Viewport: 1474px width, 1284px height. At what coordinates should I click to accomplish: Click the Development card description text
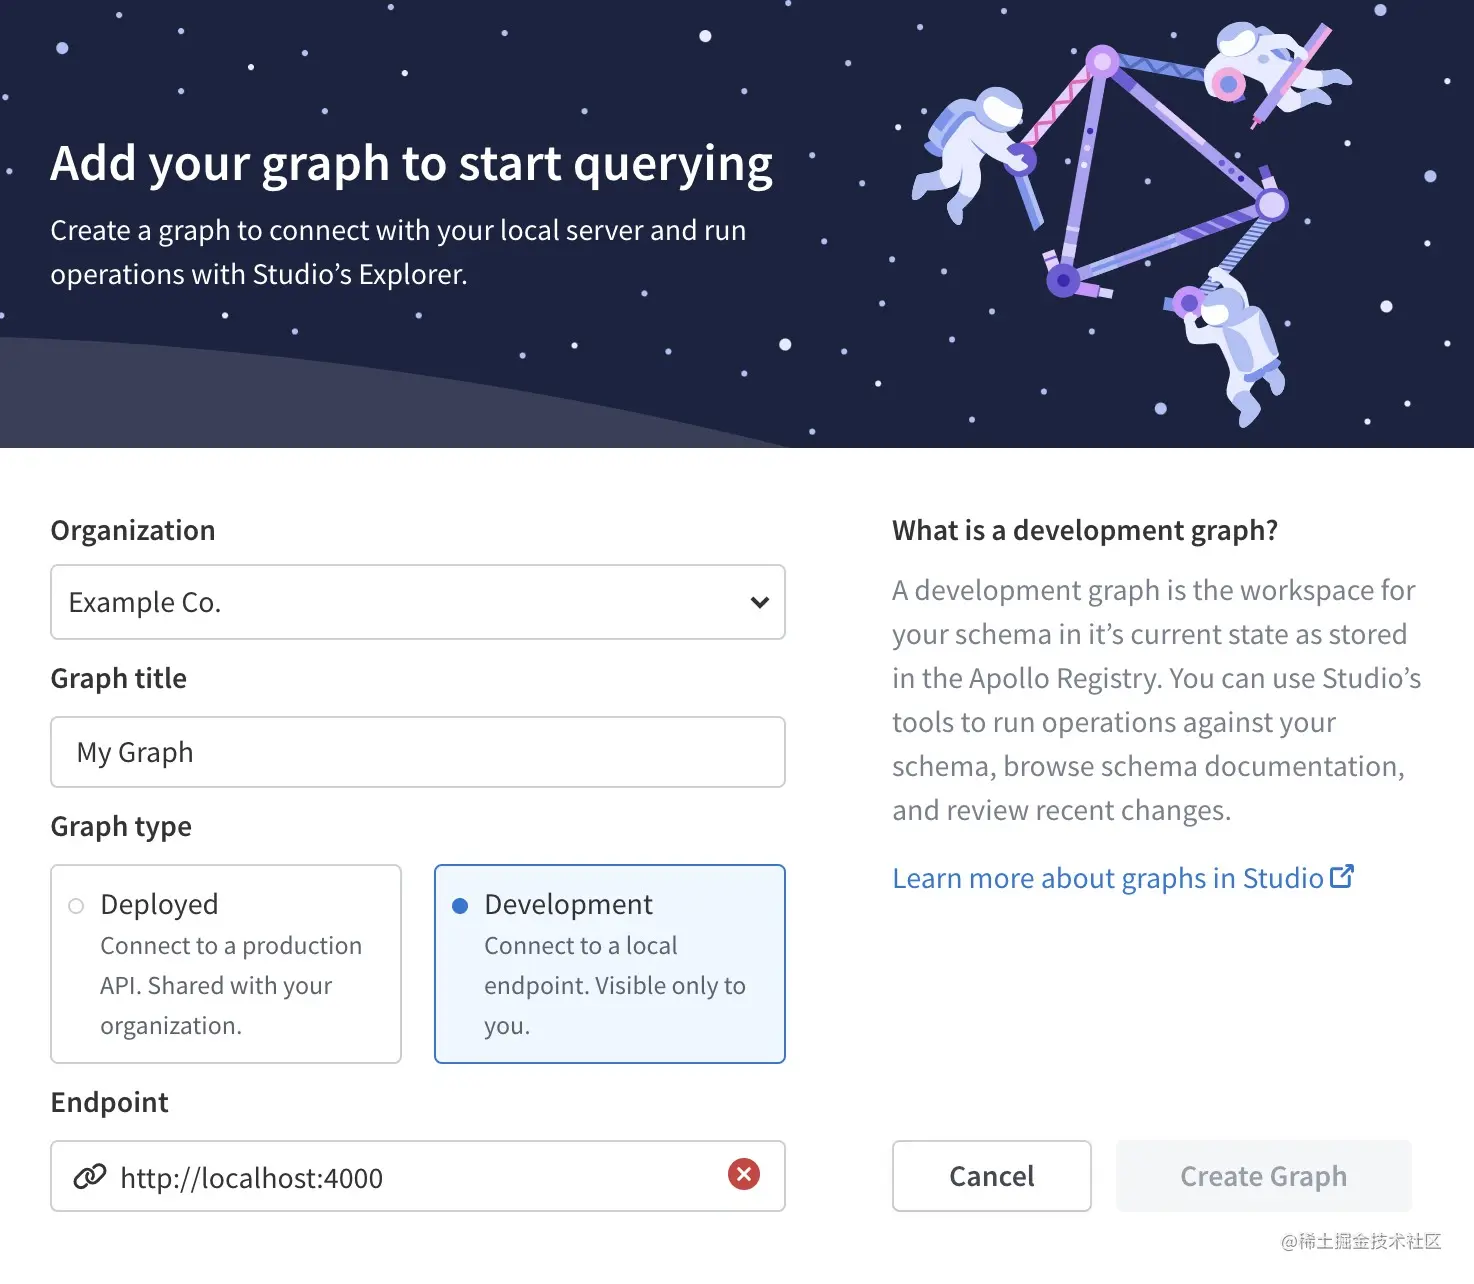point(614,985)
